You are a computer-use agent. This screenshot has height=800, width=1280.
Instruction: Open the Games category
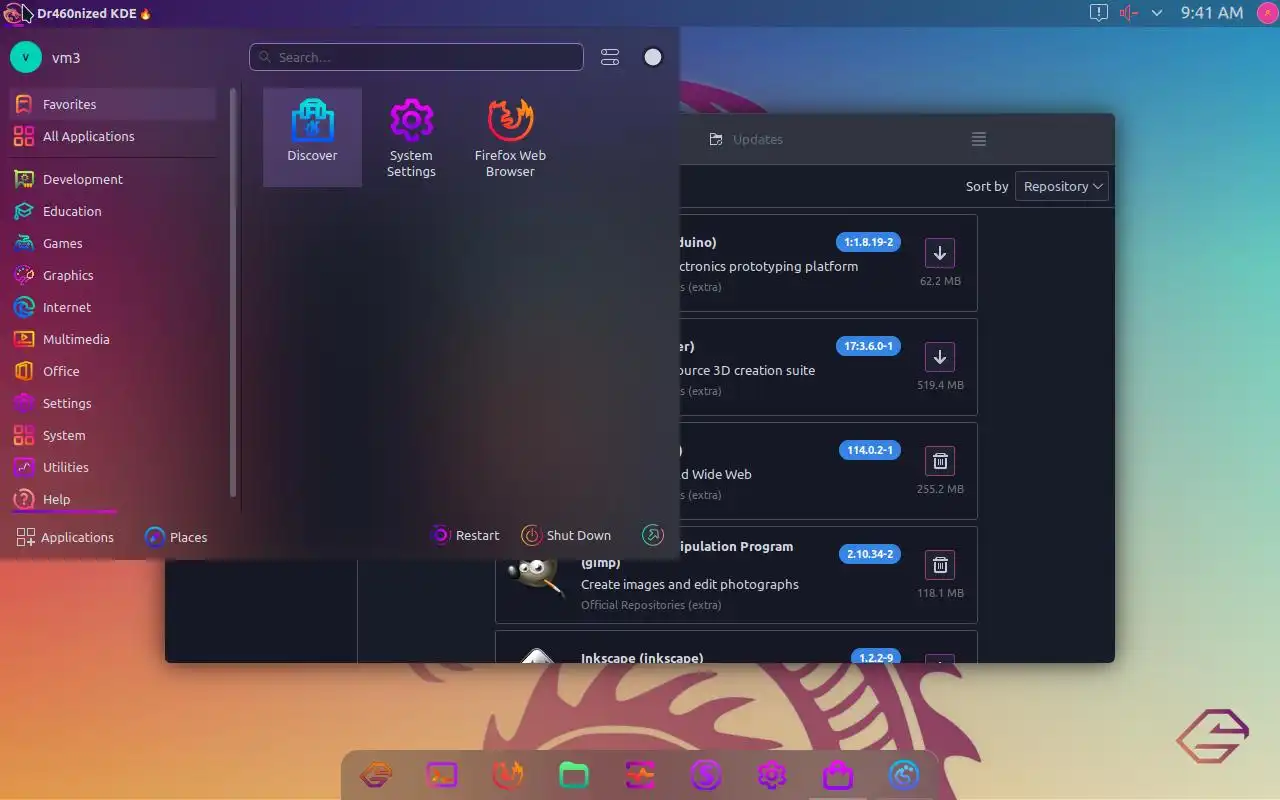click(112, 243)
